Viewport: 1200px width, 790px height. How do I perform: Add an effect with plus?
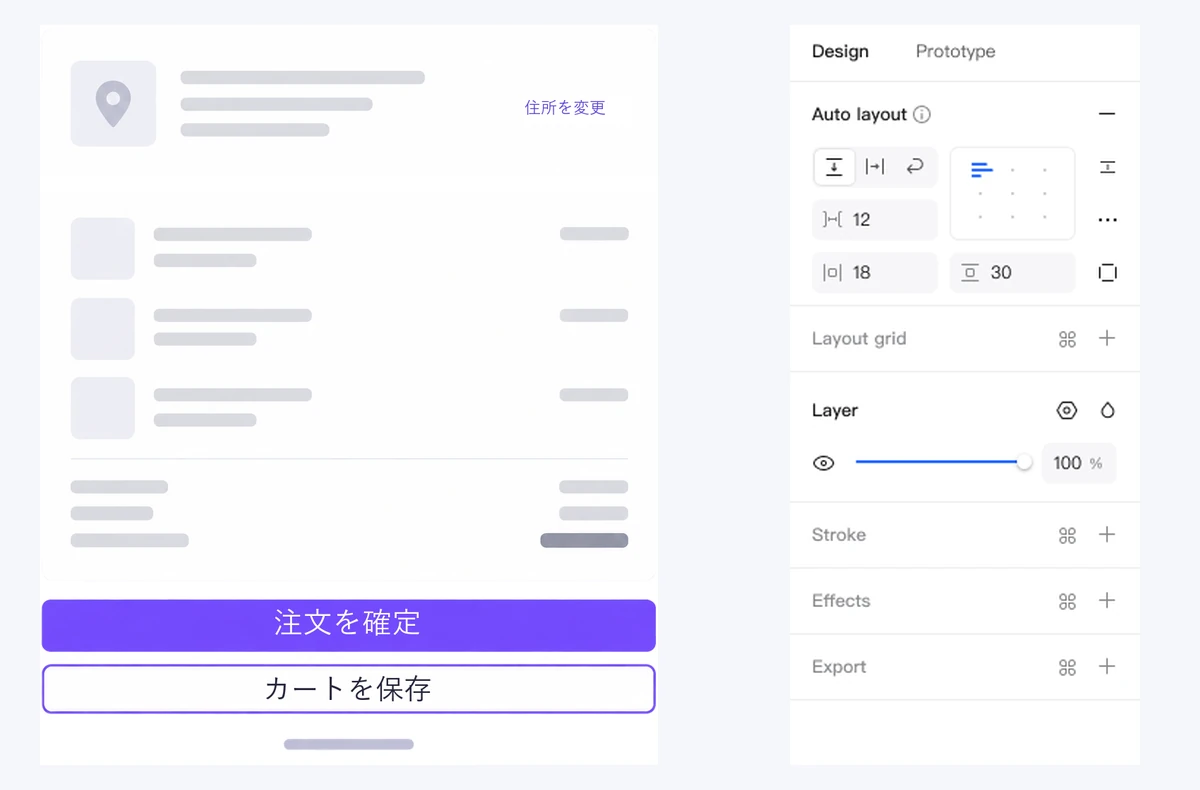1107,600
